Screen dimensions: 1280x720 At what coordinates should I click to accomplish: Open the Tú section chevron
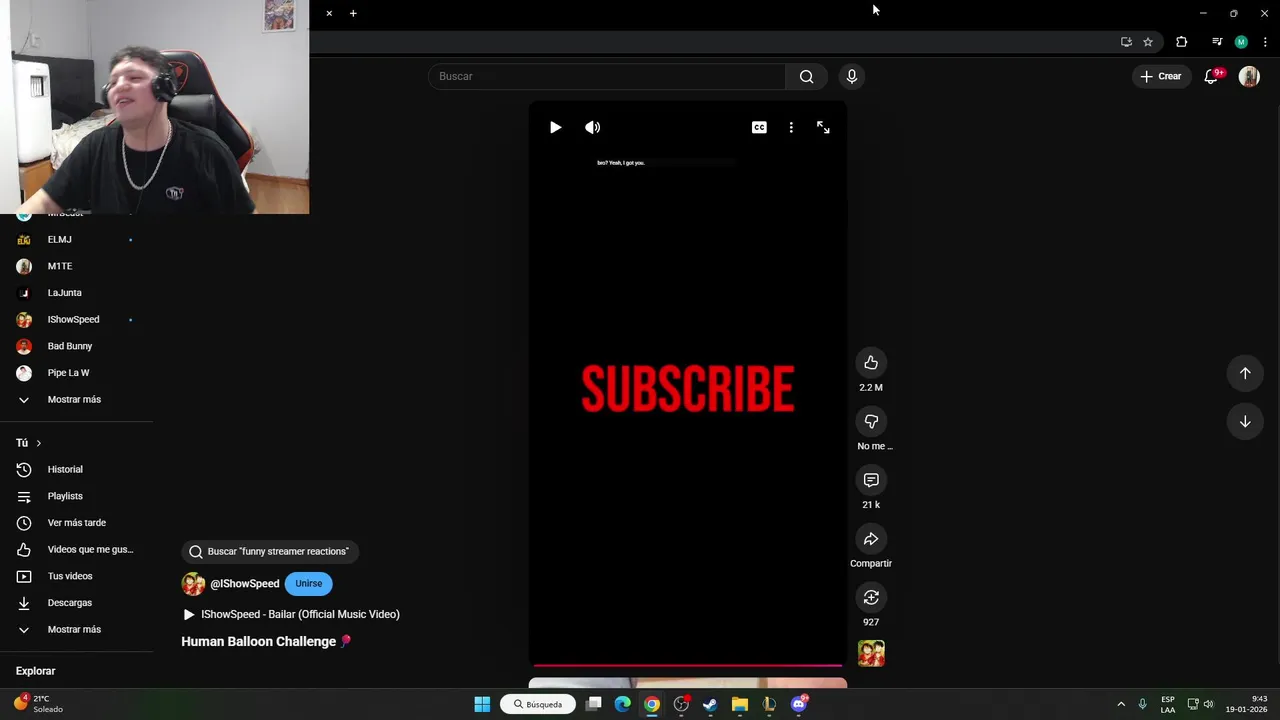click(x=39, y=443)
